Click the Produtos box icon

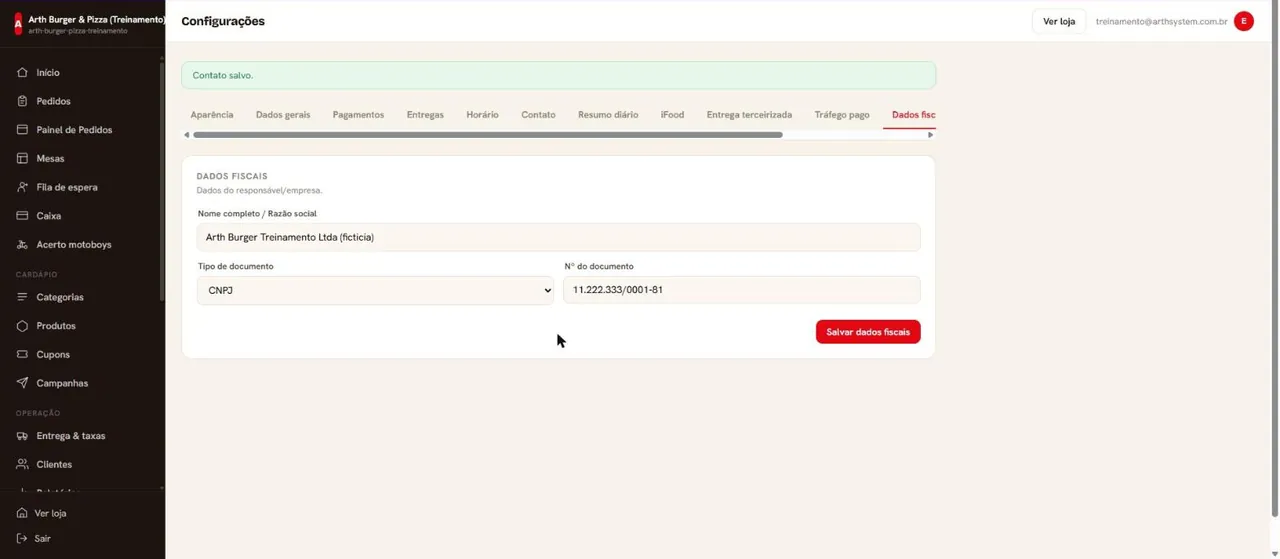tap(22, 326)
